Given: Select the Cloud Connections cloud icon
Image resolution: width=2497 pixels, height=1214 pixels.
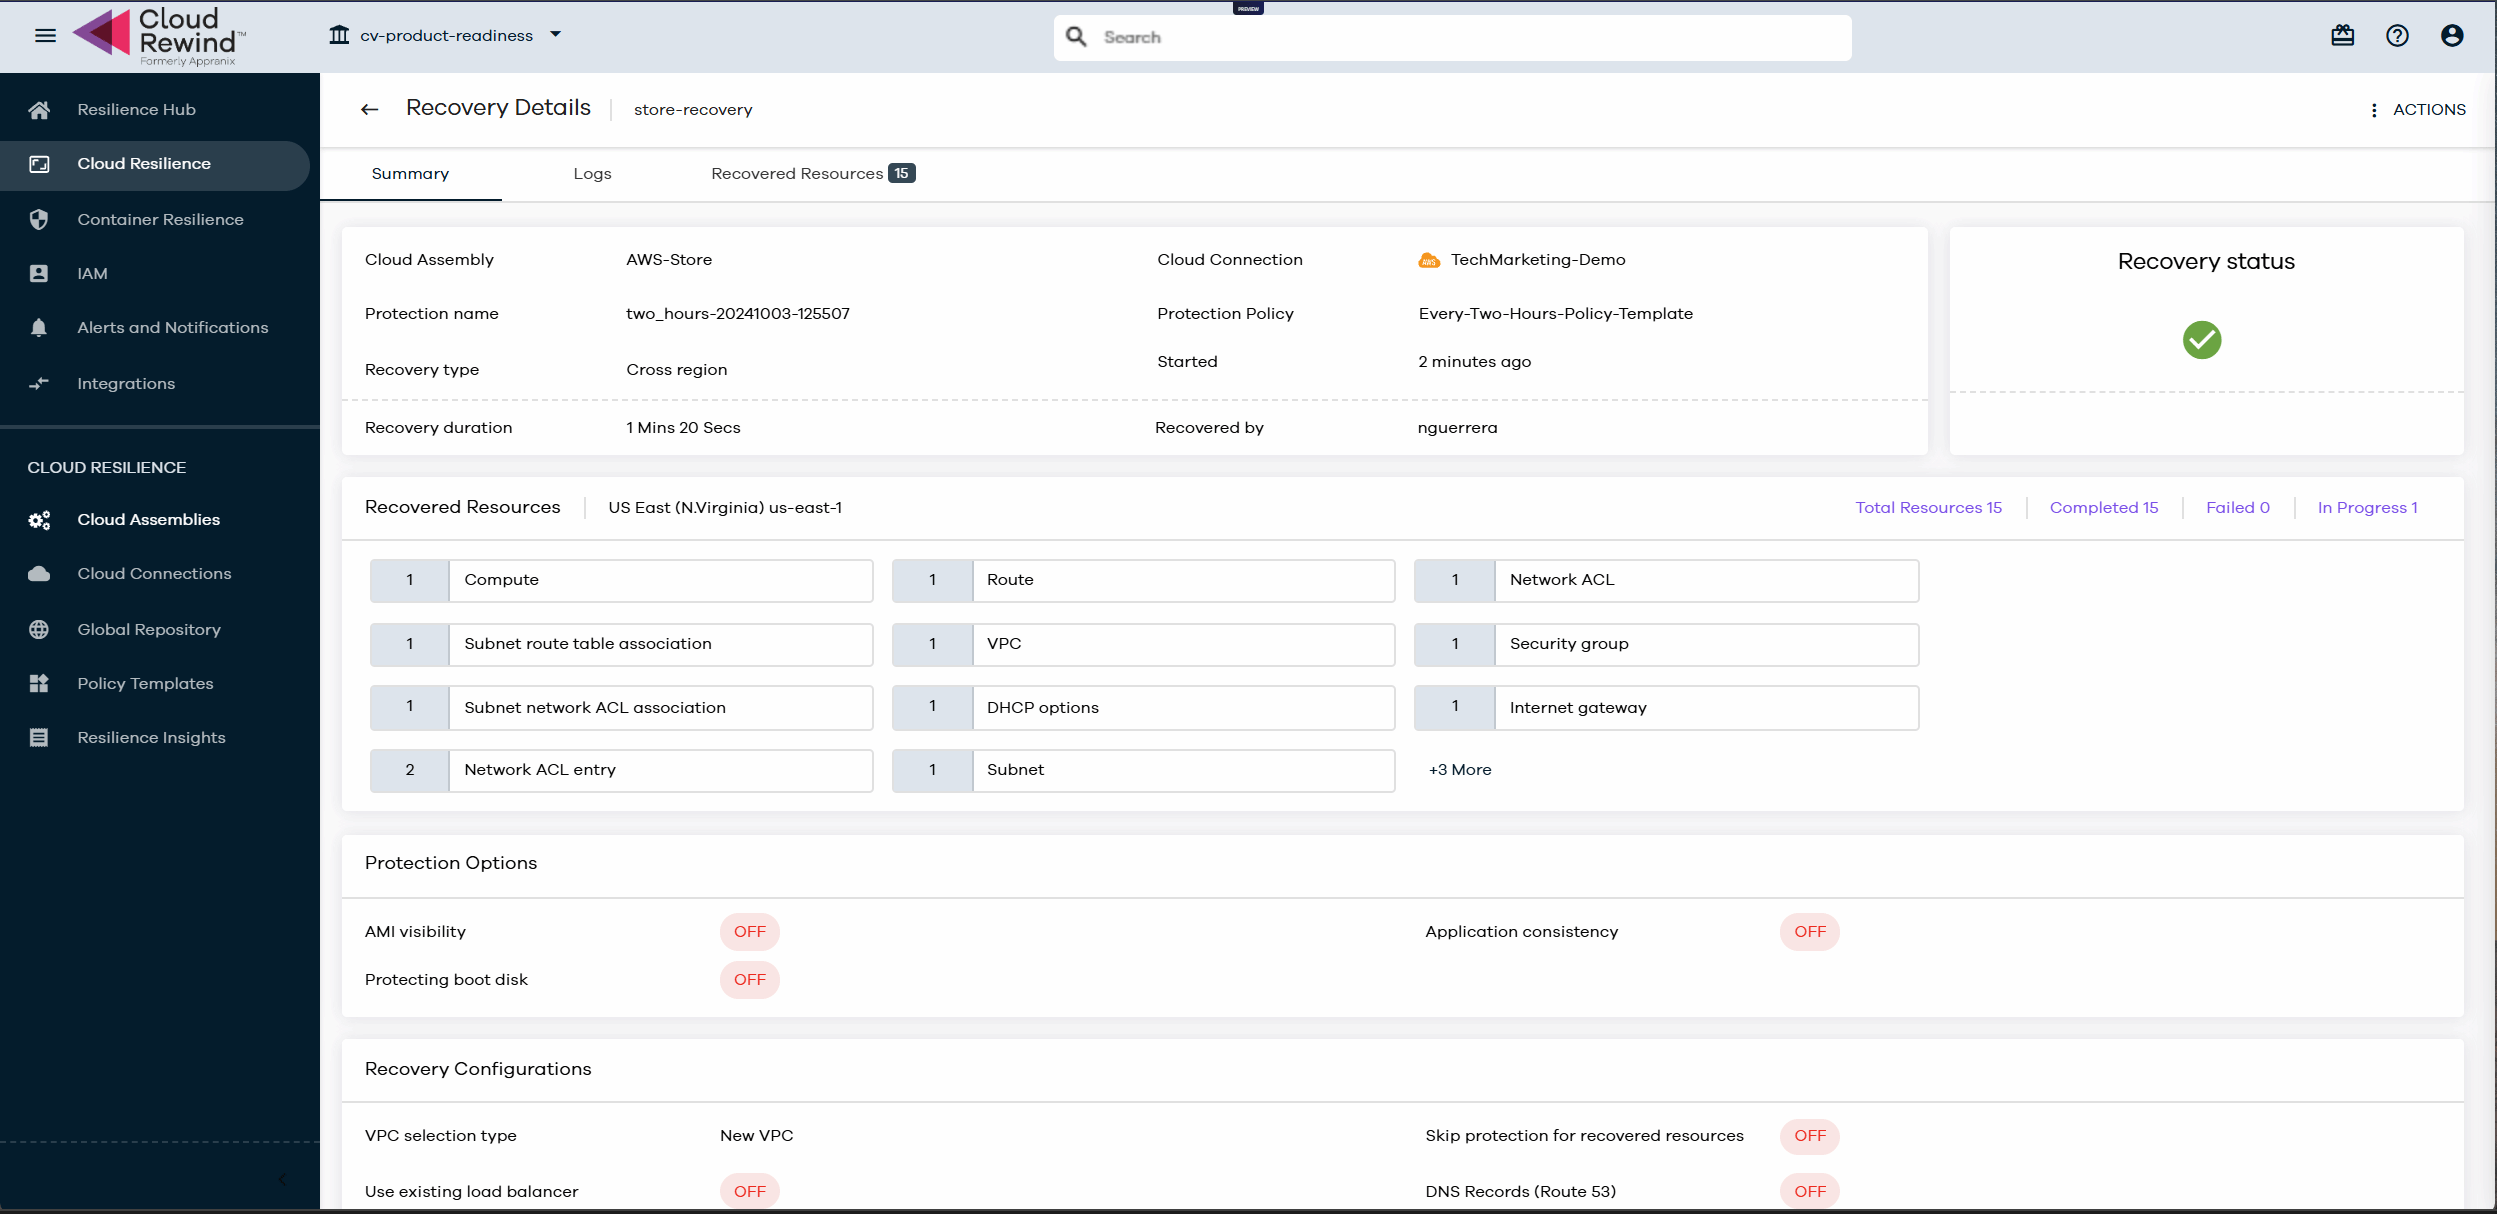Looking at the screenshot, I should click(40, 573).
